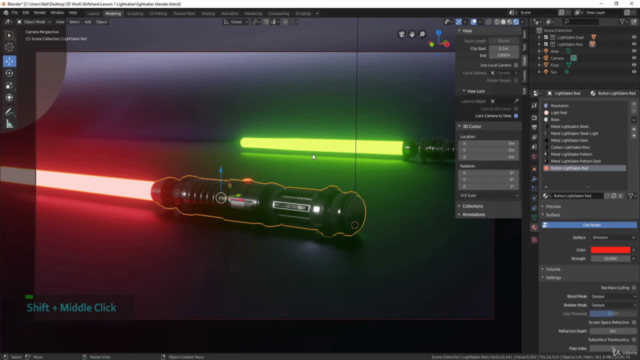Open the Render menu
The height and width of the screenshot is (360, 640).
(x=40, y=13)
